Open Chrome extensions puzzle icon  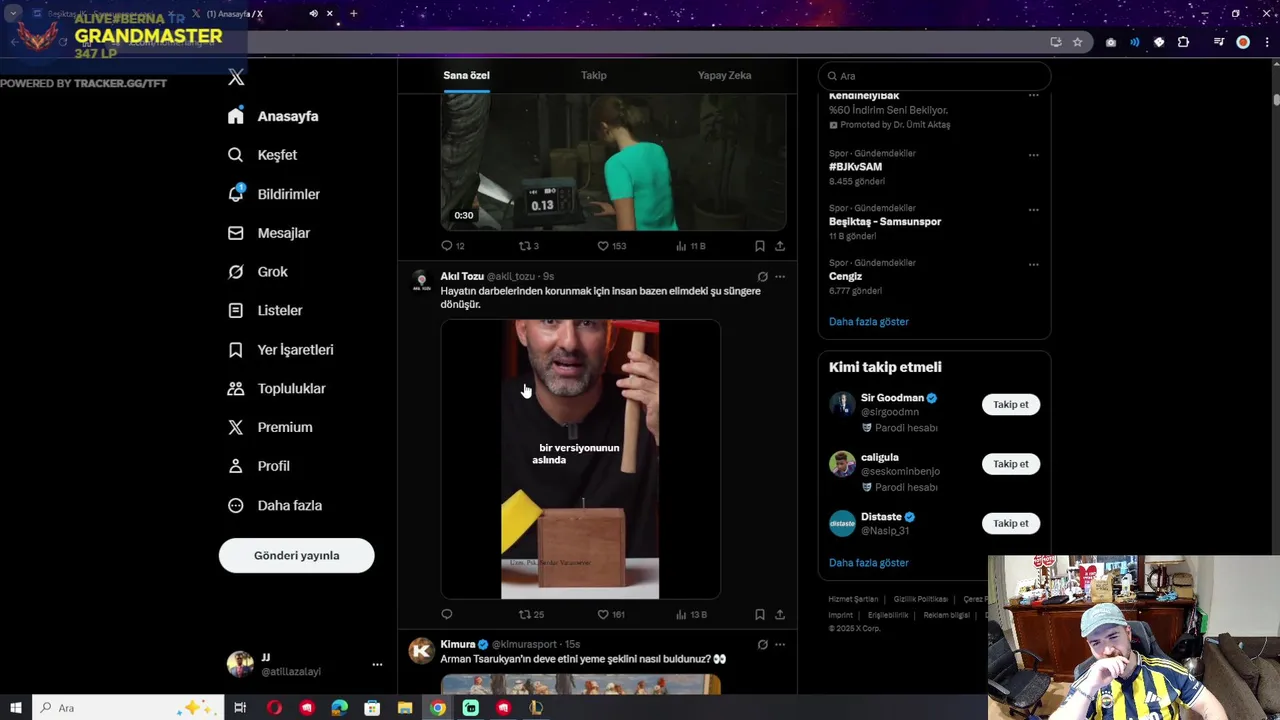click(x=1183, y=42)
